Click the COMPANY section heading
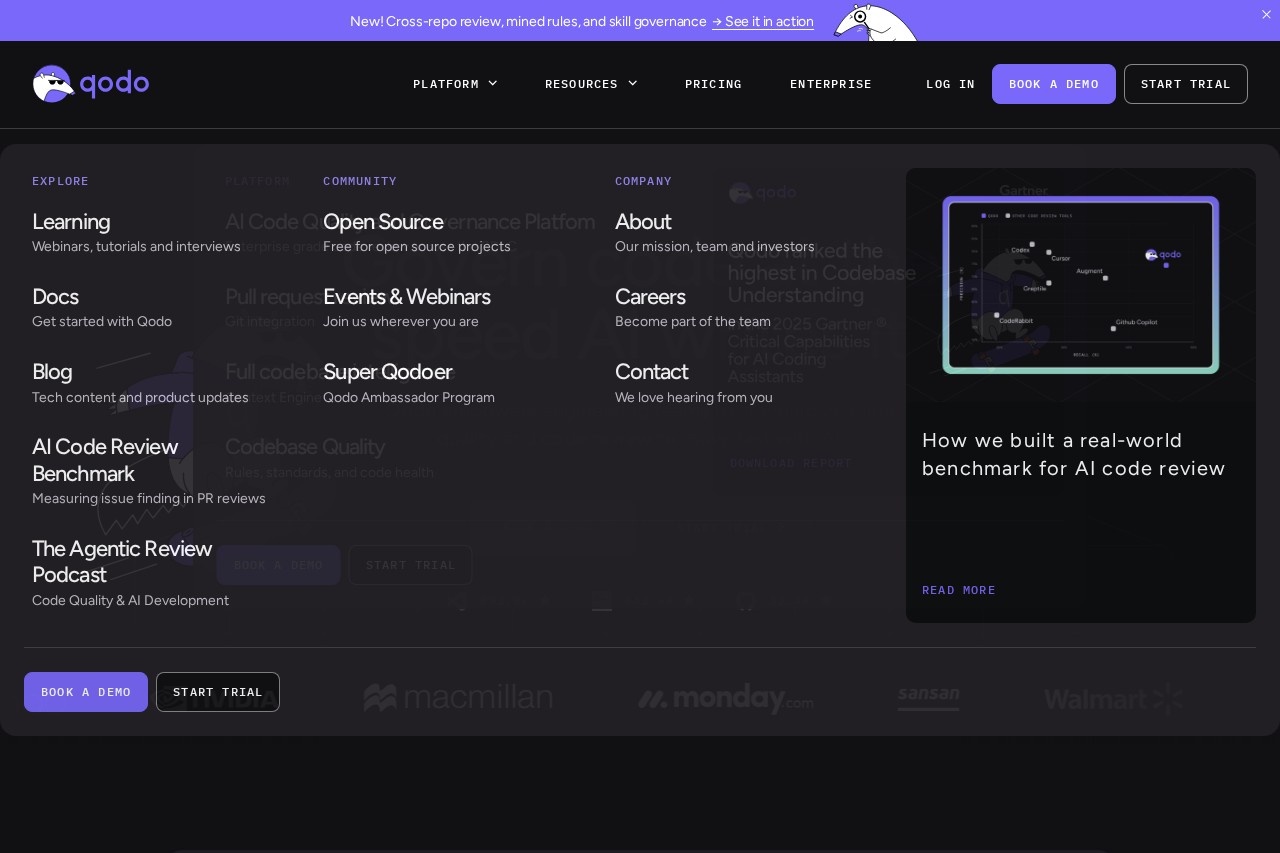The height and width of the screenshot is (853, 1280). click(x=643, y=181)
